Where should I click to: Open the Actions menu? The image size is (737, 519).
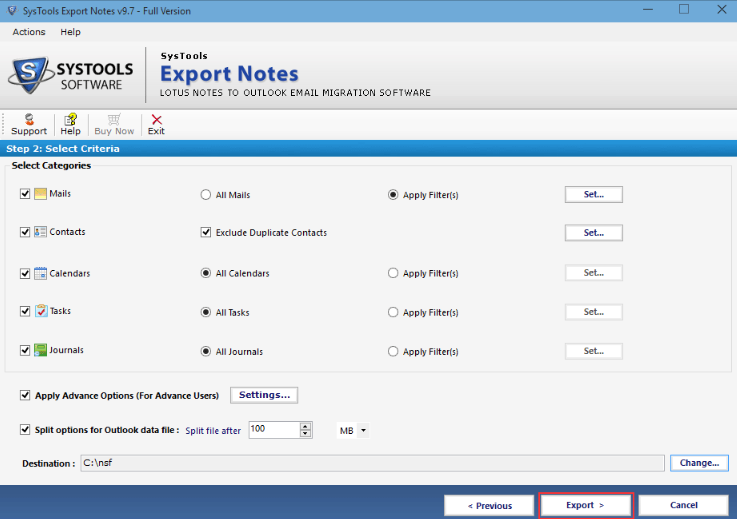[29, 32]
